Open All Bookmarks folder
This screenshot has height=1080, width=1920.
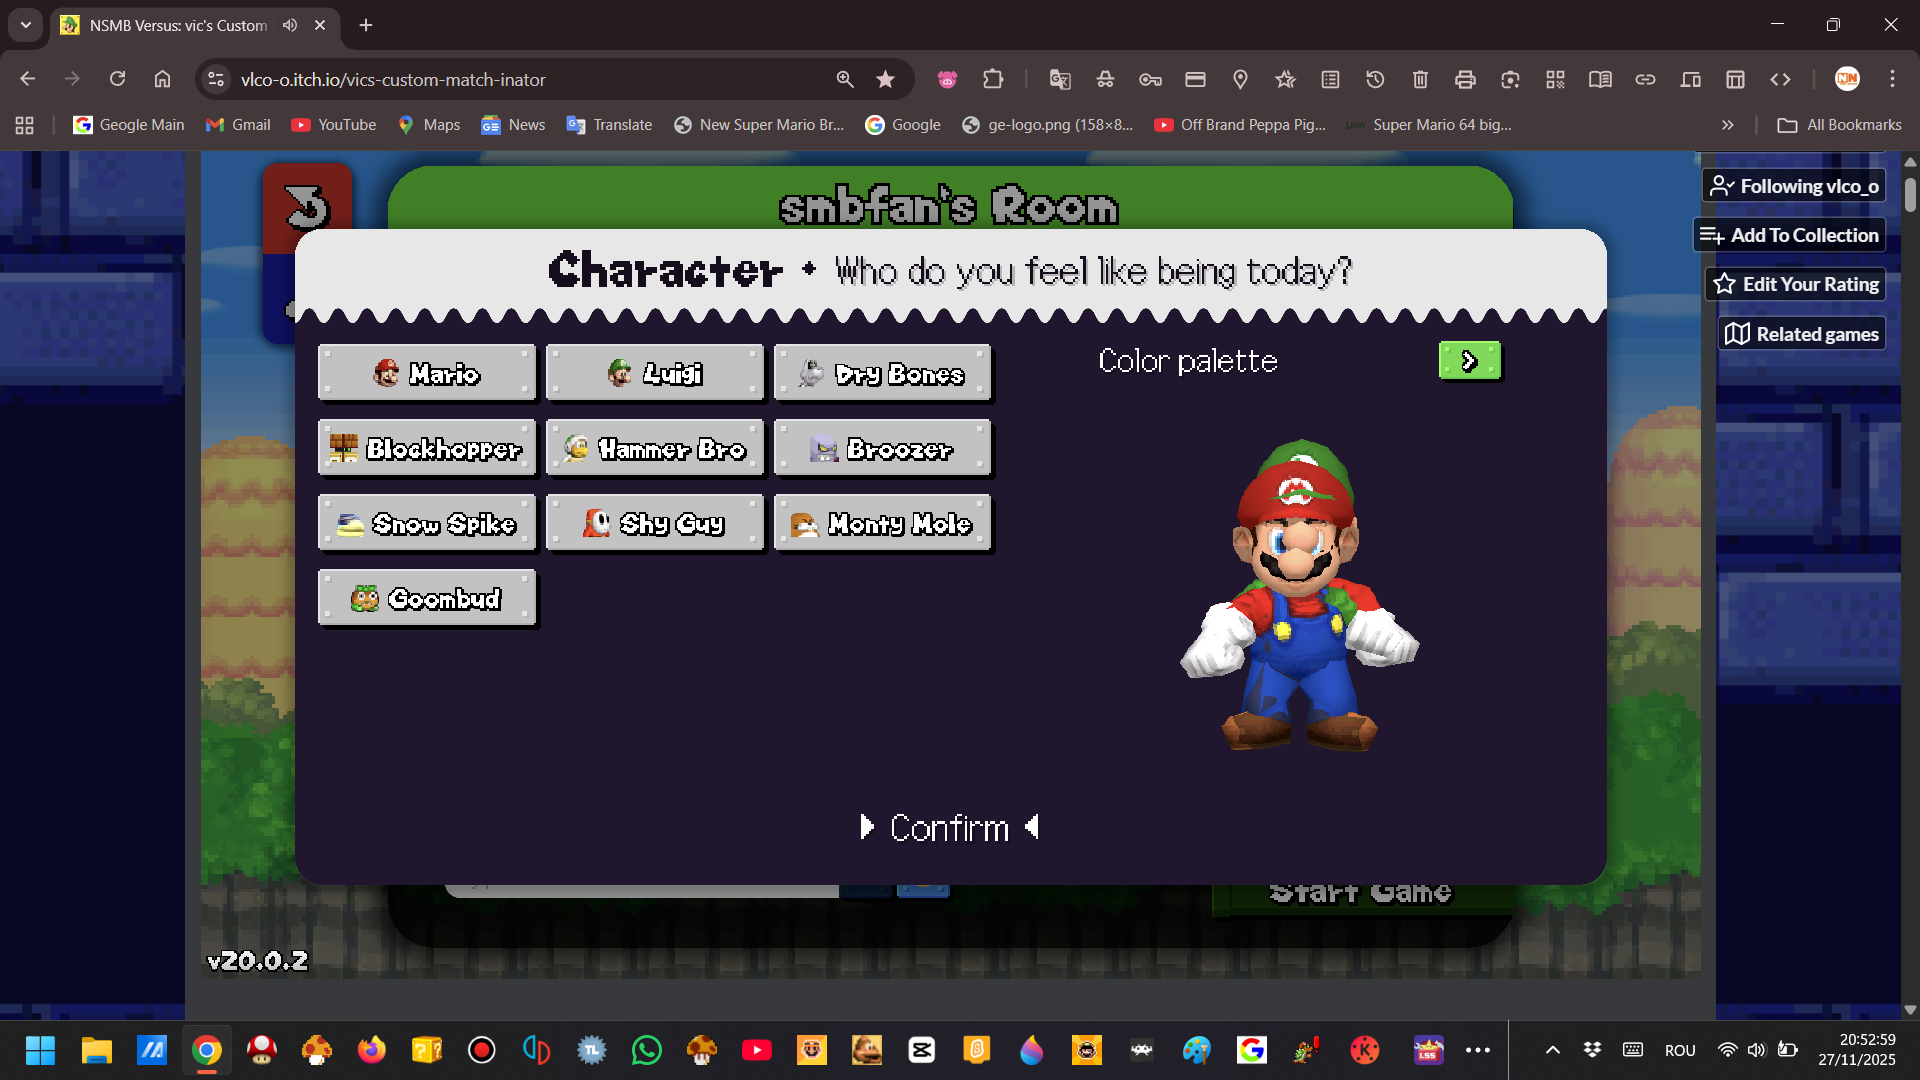point(1839,125)
